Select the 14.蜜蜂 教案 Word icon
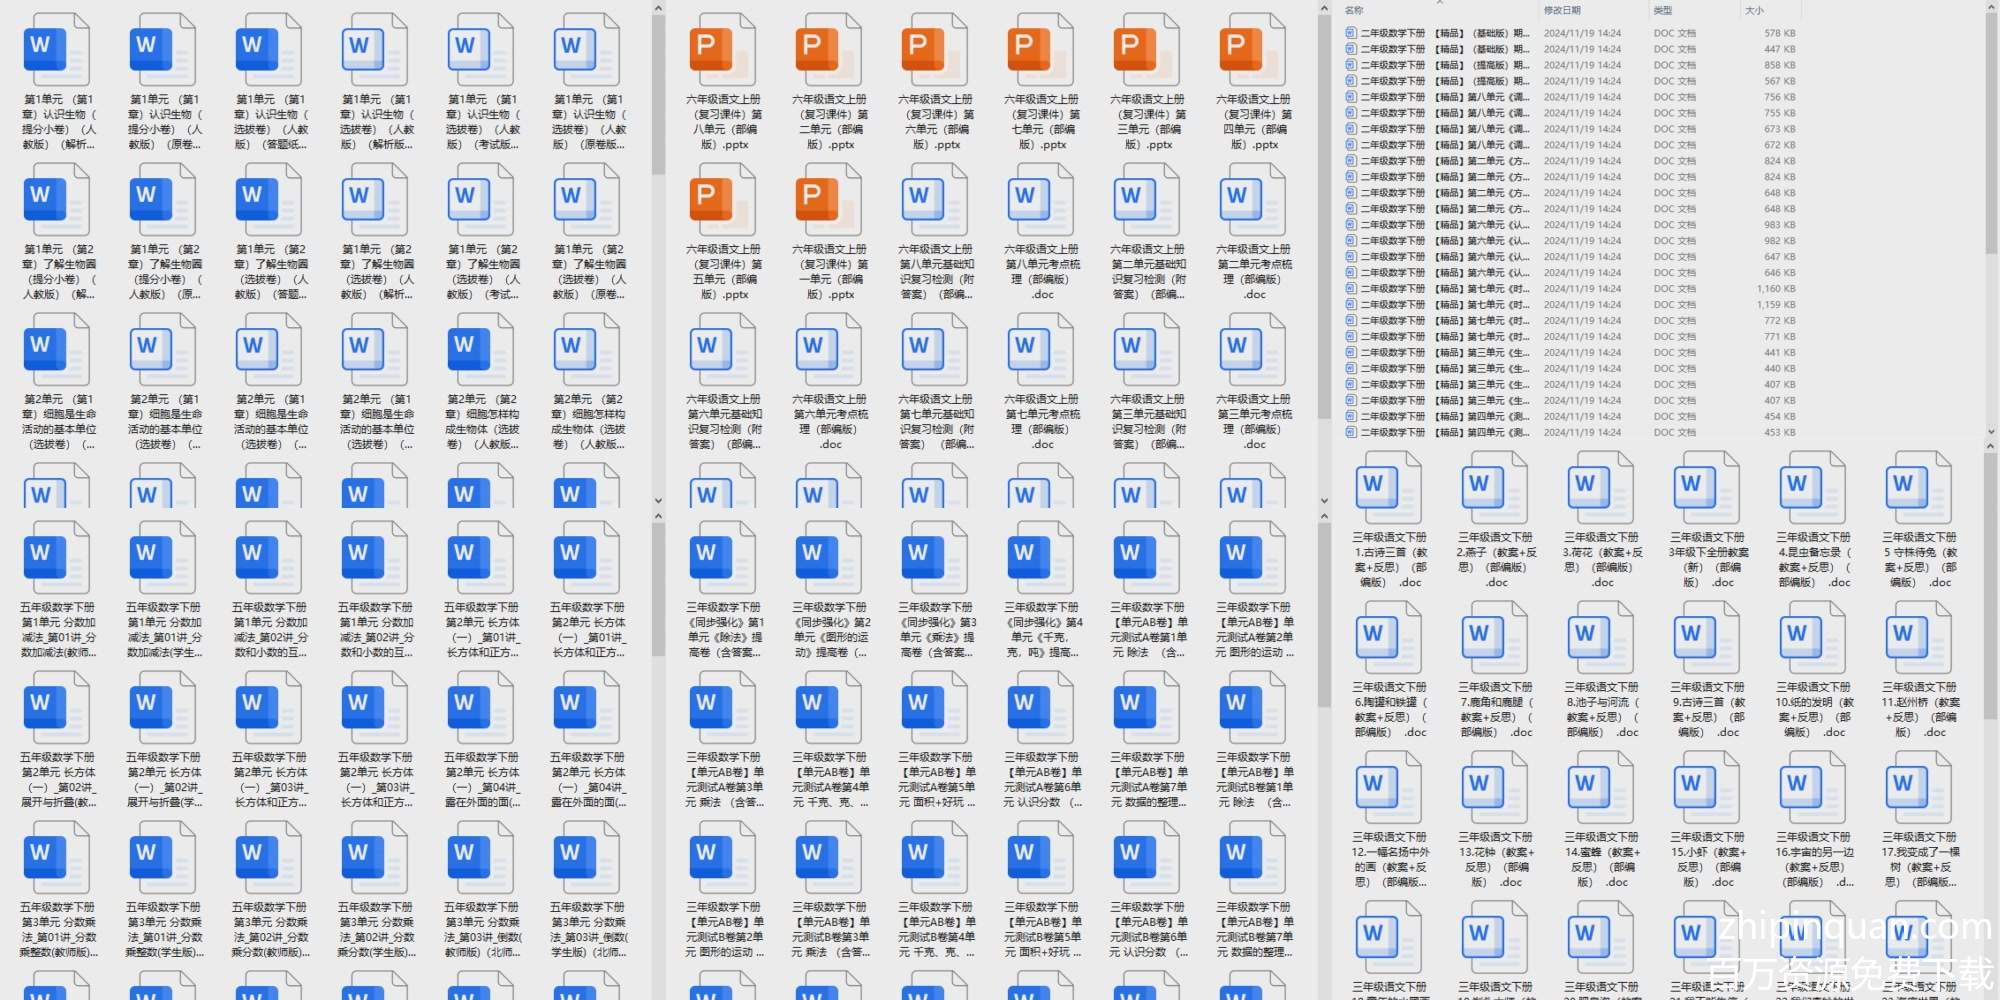Image resolution: width=2000 pixels, height=1000 pixels. [1601, 787]
